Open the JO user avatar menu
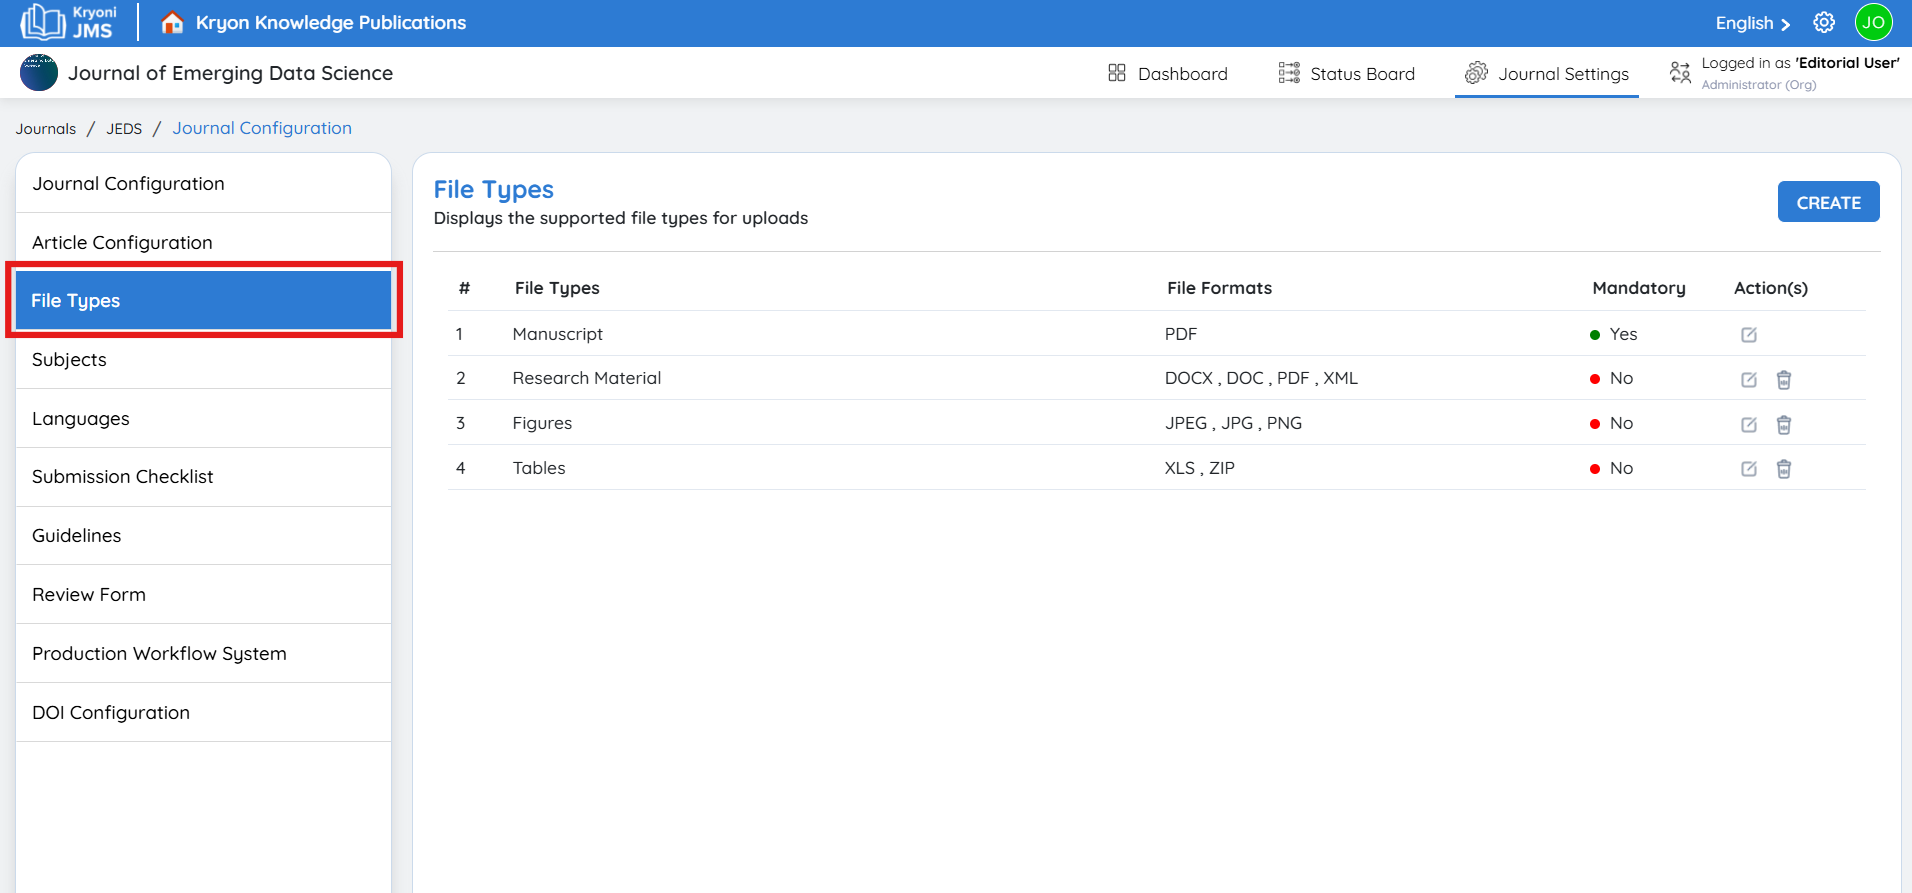1912x893 pixels. 1873,23
